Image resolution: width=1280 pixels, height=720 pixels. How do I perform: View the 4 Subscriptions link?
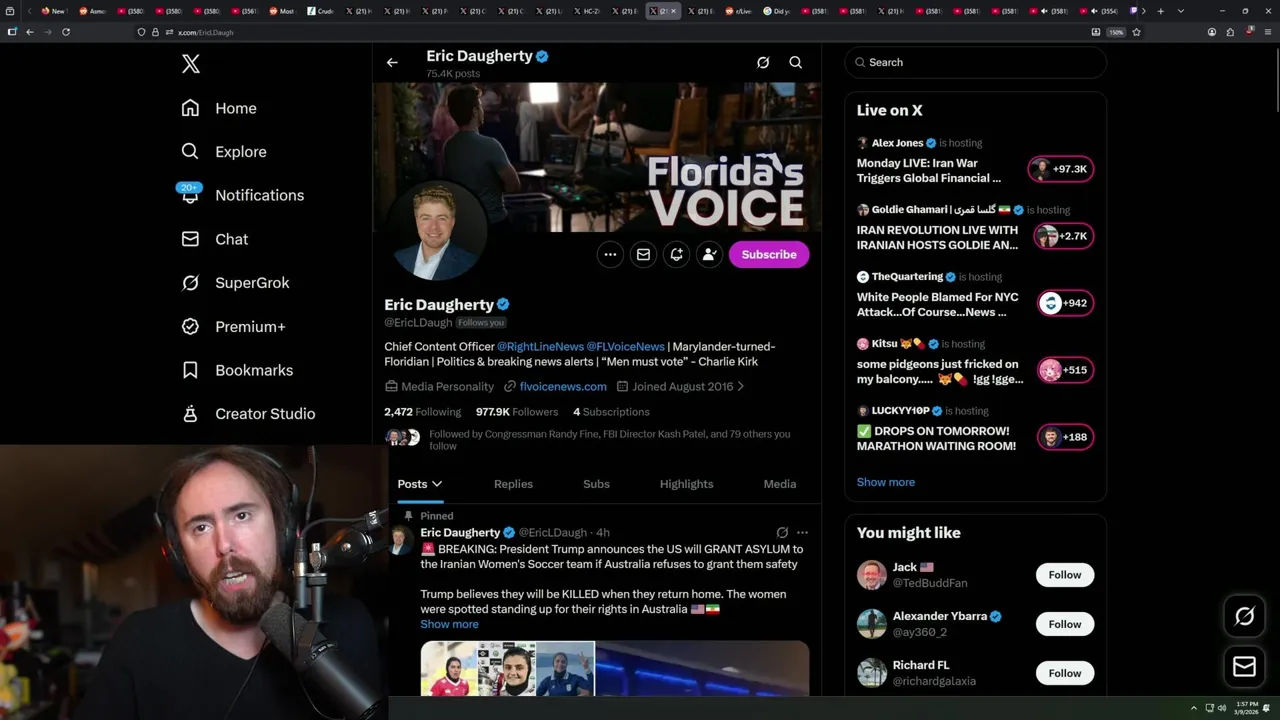[611, 412]
